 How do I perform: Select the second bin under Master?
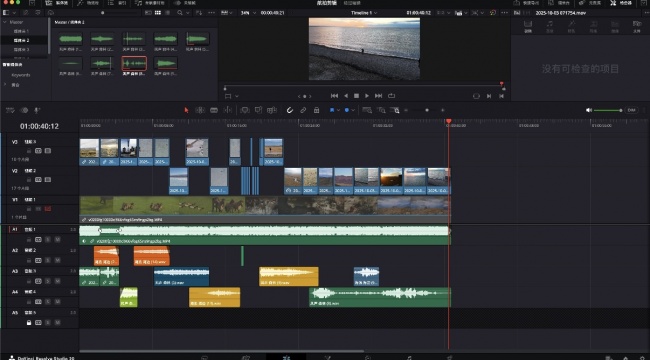click(x=22, y=40)
